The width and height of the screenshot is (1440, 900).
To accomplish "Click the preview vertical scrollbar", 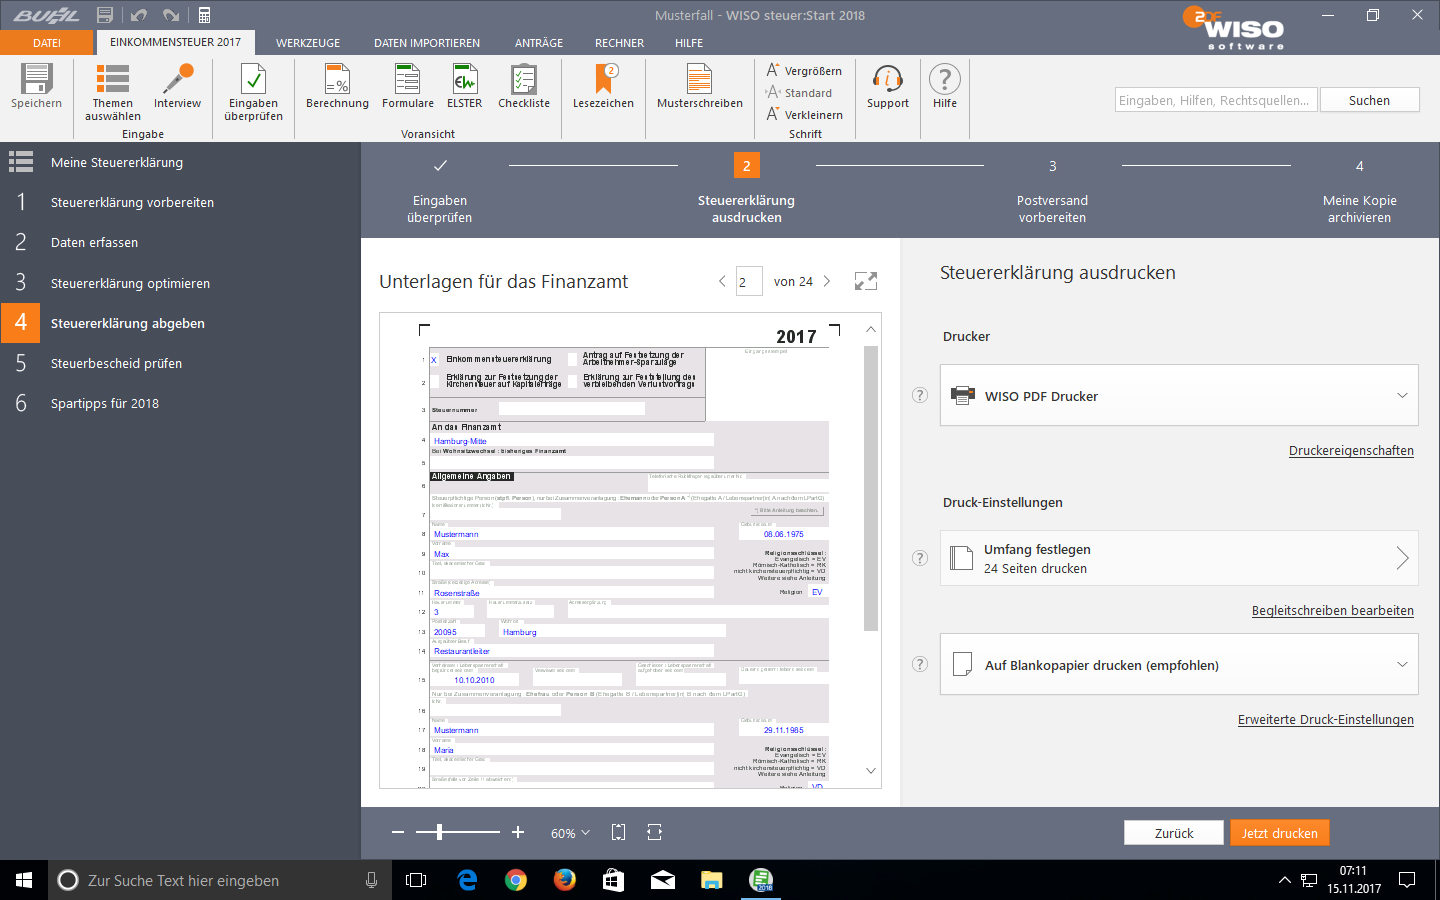I will tap(870, 488).
